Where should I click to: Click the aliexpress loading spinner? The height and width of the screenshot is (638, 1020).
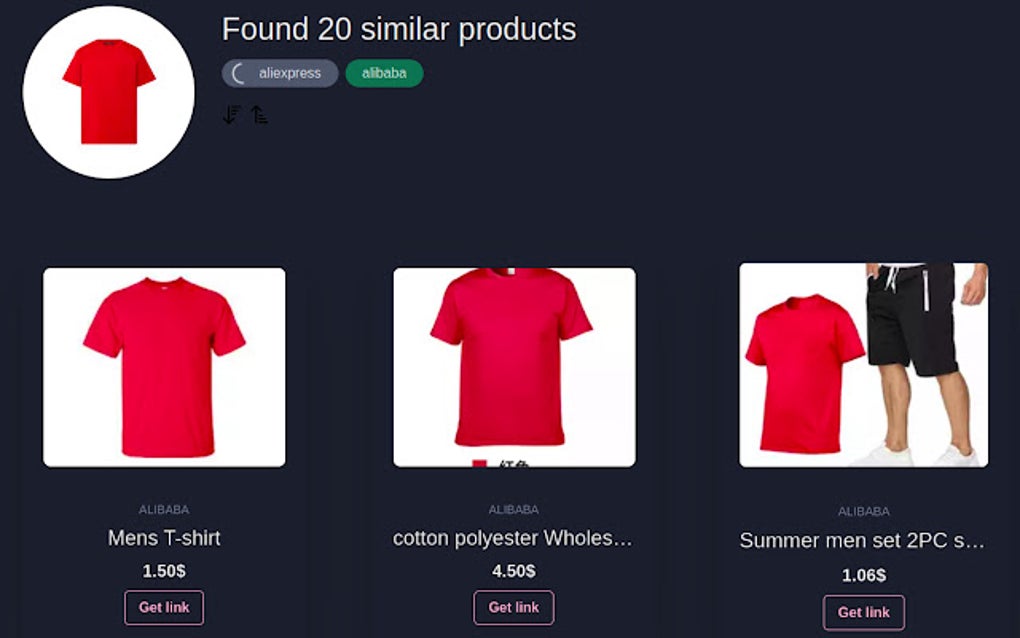[x=240, y=73]
